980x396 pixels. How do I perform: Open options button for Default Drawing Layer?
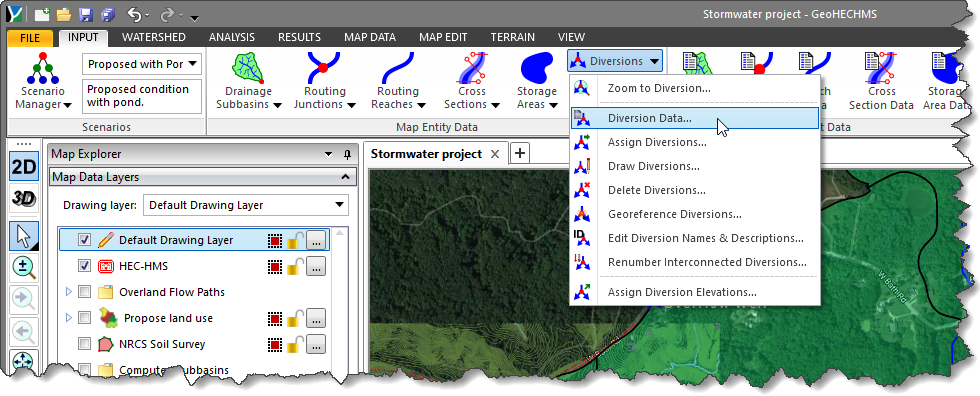point(316,240)
